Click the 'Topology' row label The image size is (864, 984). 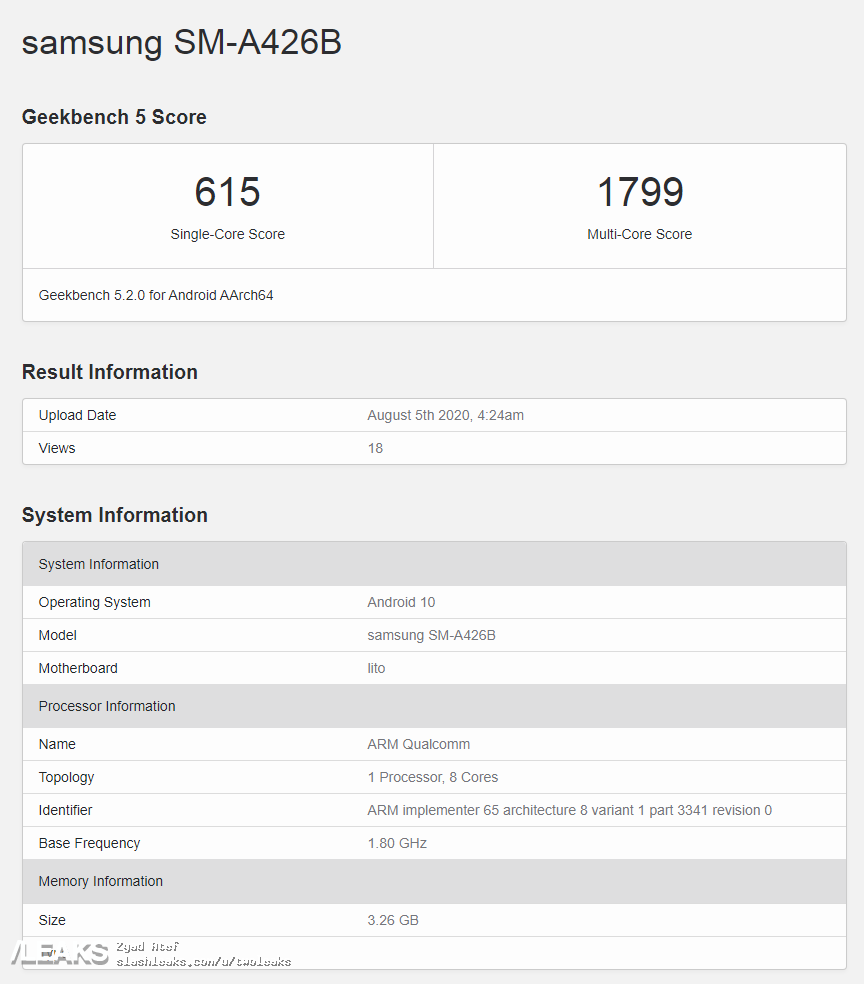tap(66, 777)
